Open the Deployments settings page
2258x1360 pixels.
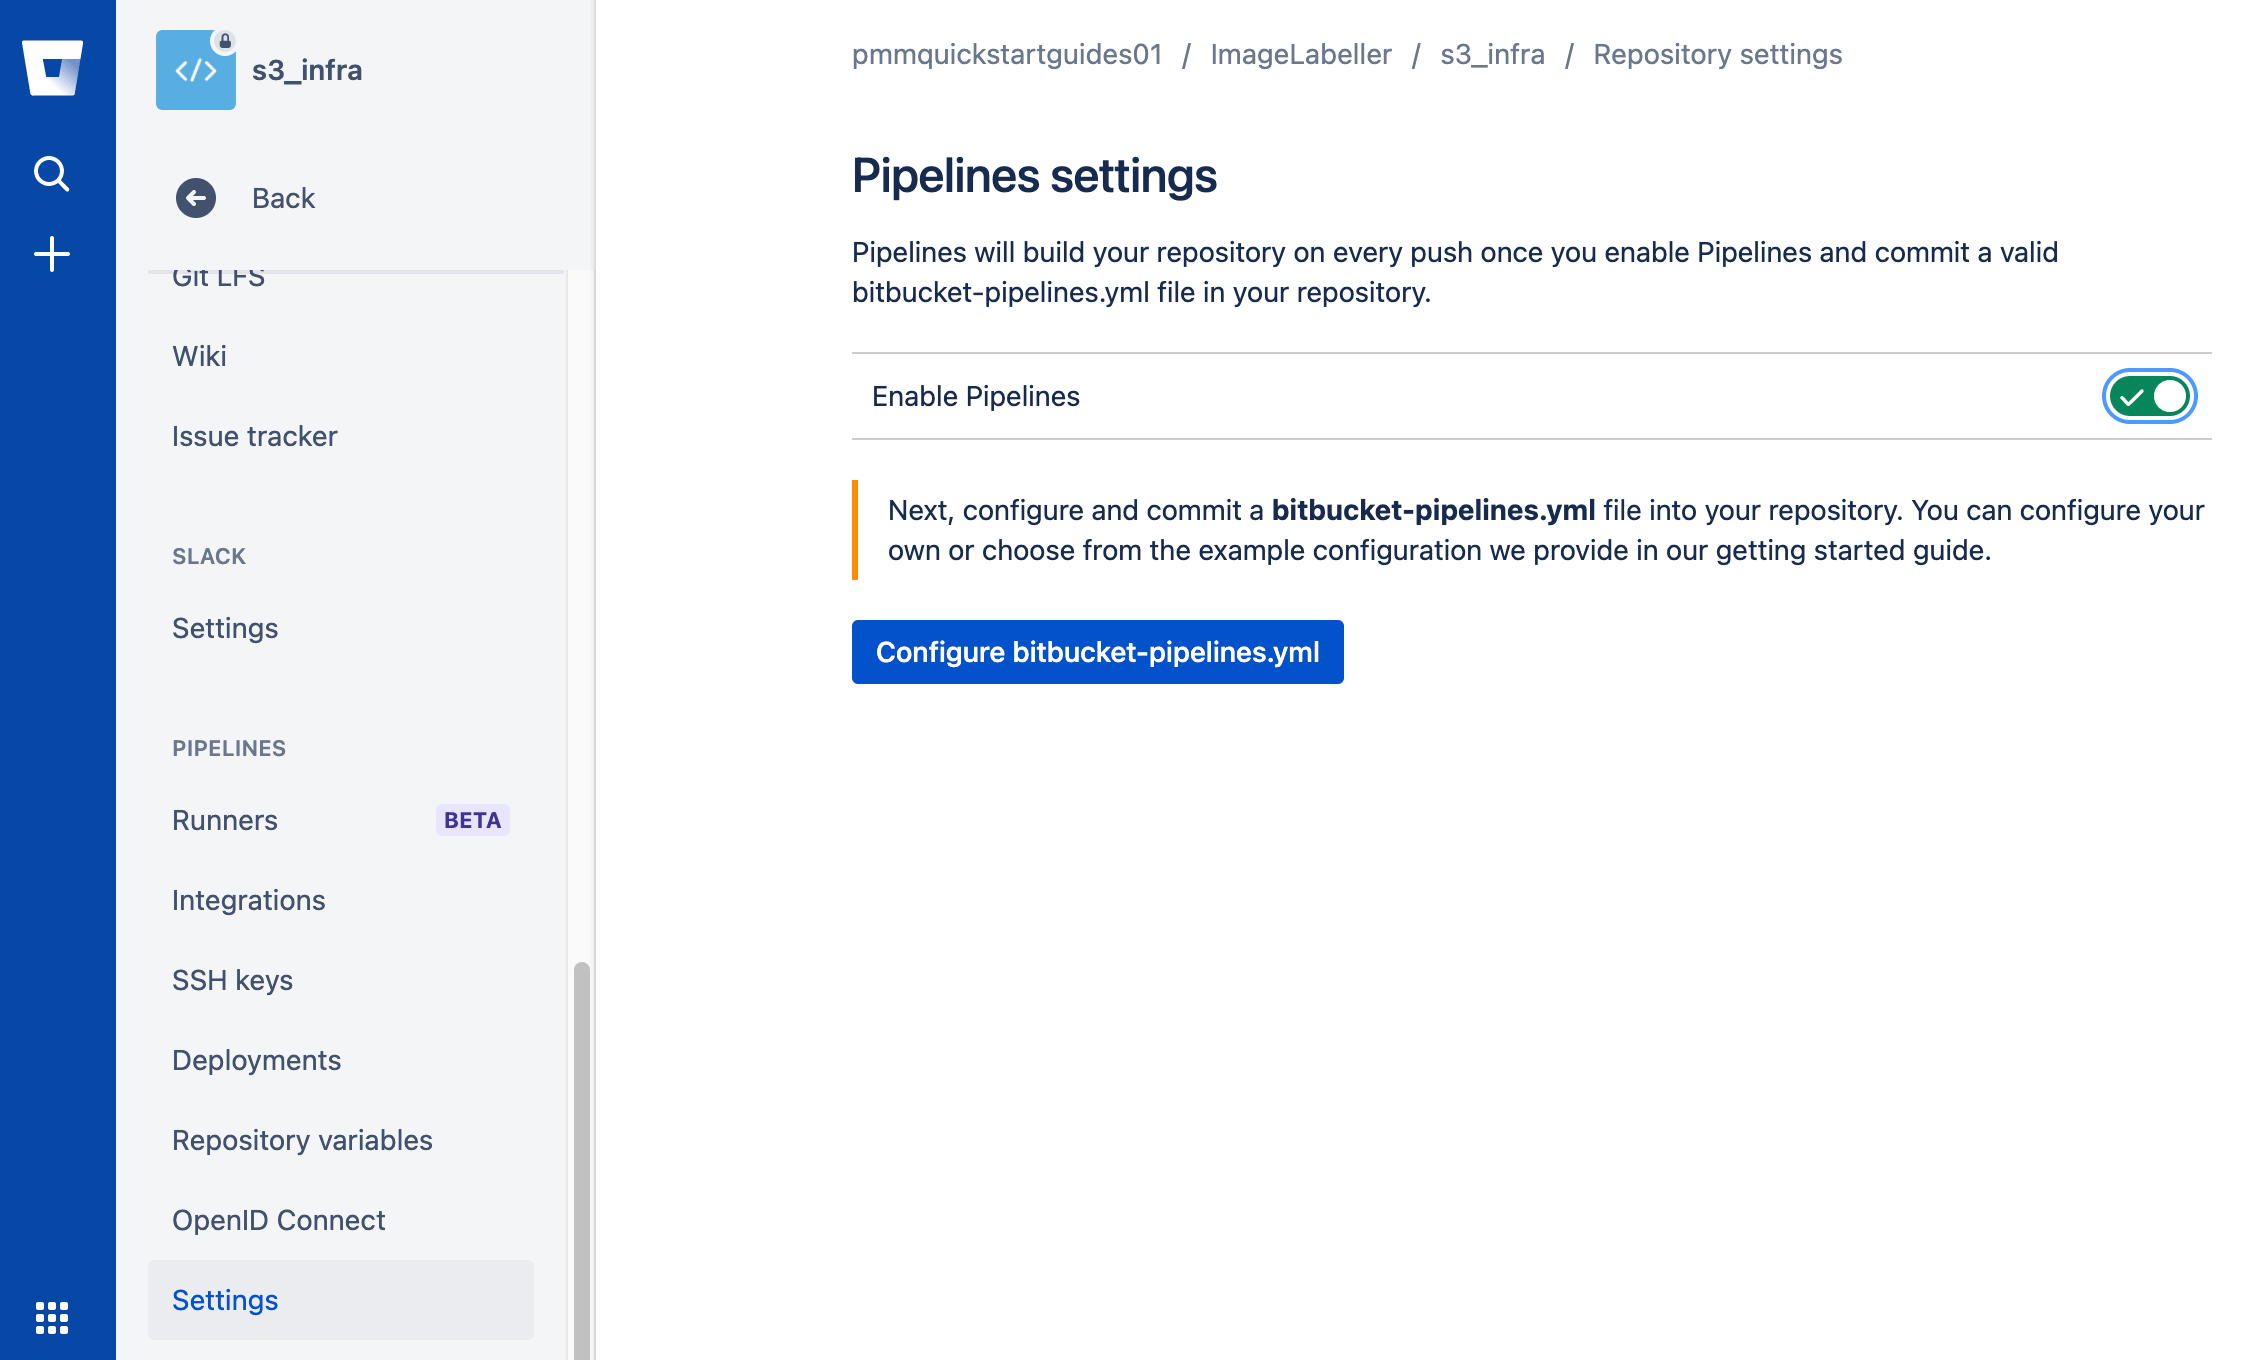coord(256,1060)
